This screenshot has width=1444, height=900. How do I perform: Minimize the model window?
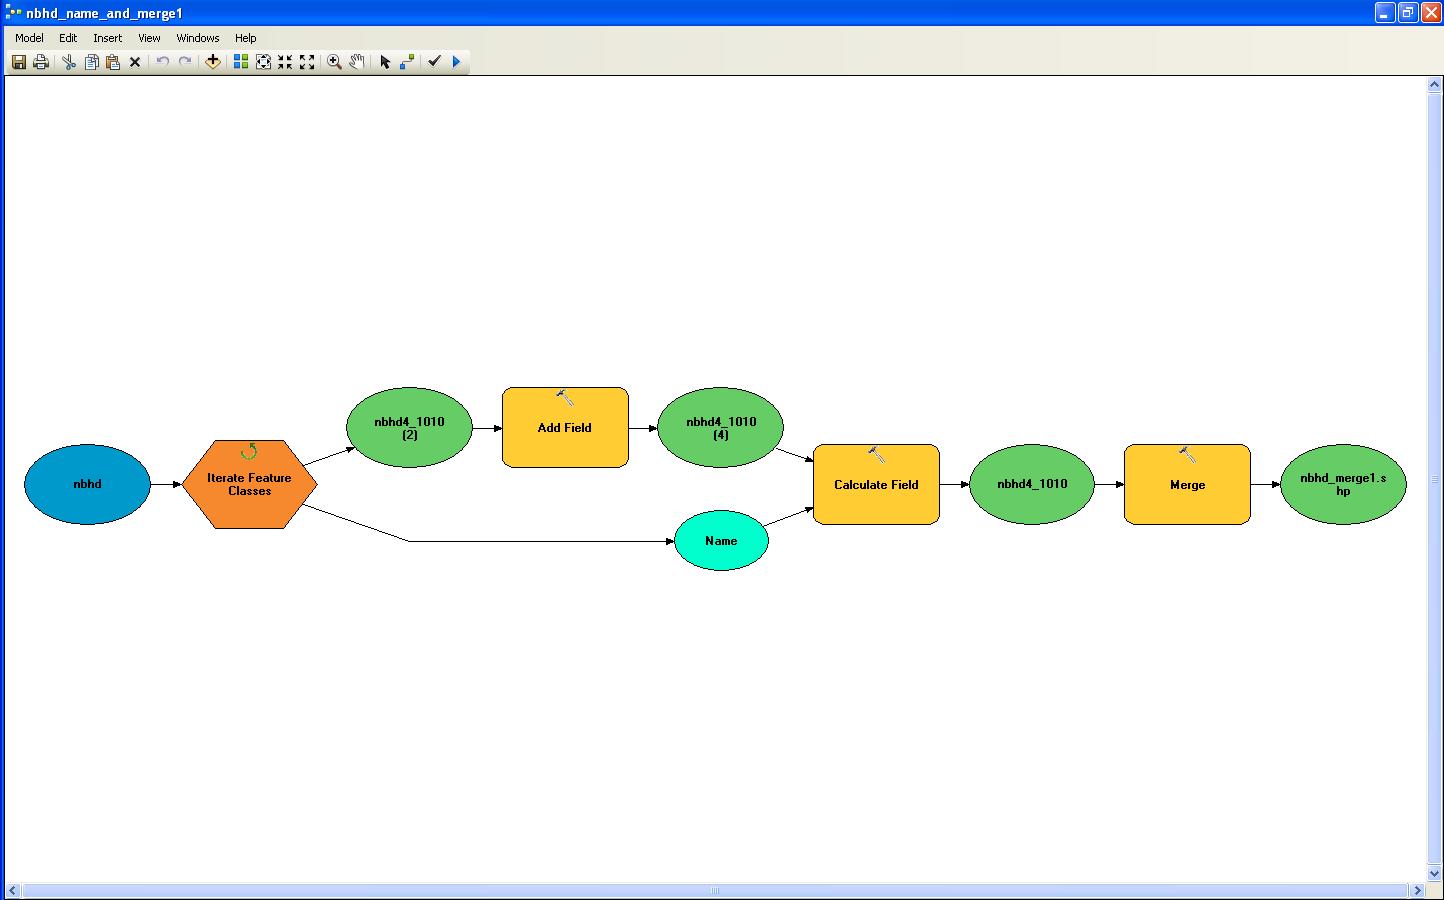click(1385, 13)
